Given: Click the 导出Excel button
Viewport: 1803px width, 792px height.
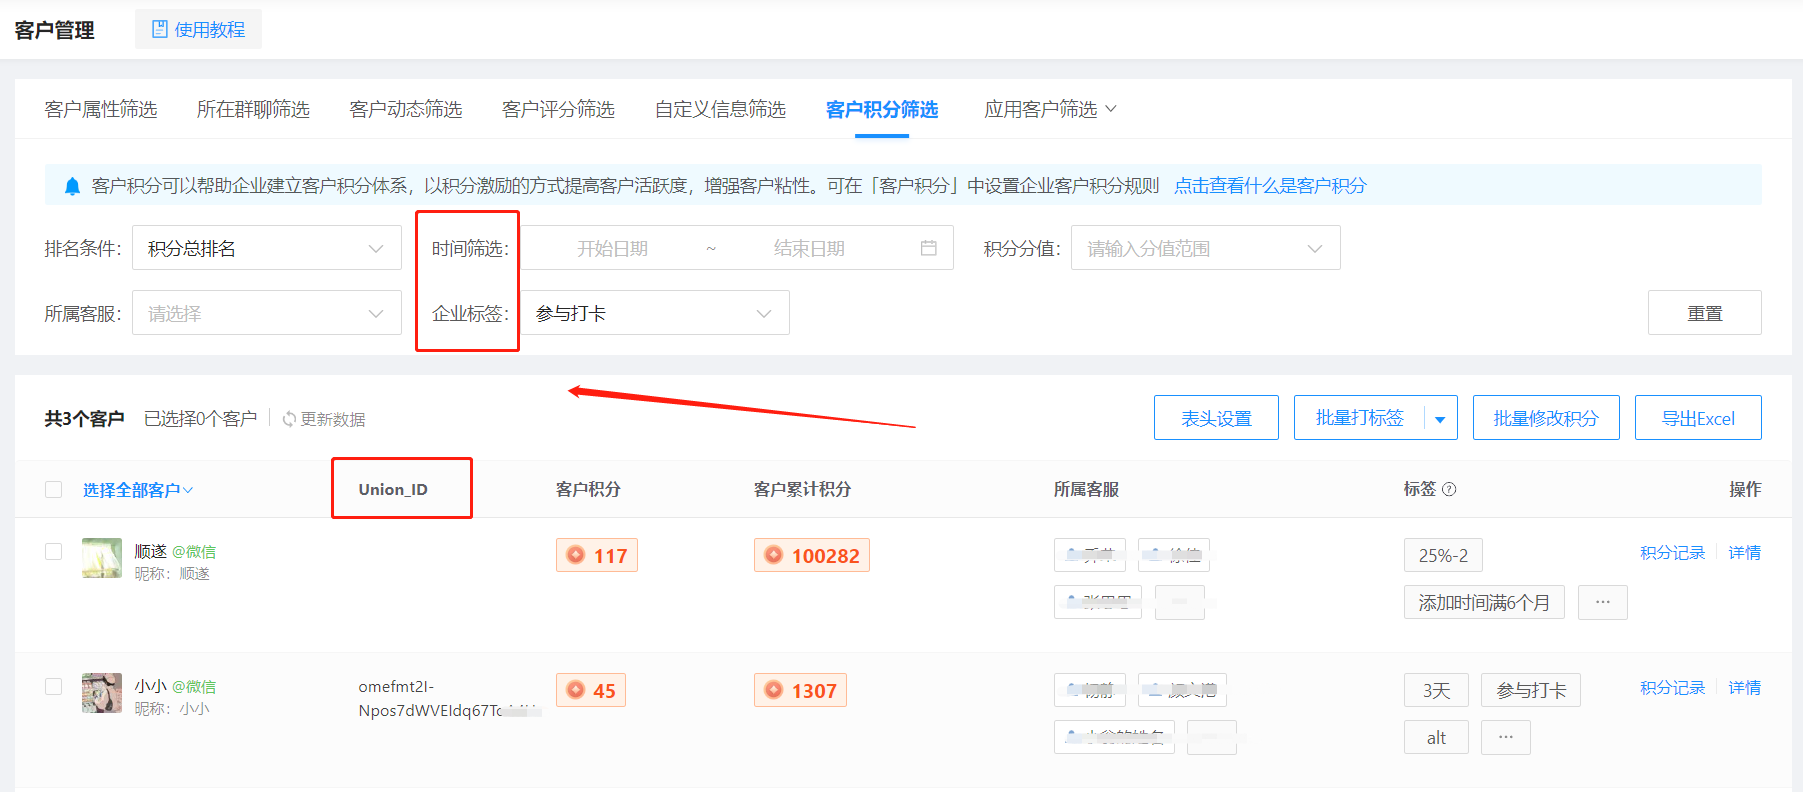Looking at the screenshot, I should tap(1698, 418).
